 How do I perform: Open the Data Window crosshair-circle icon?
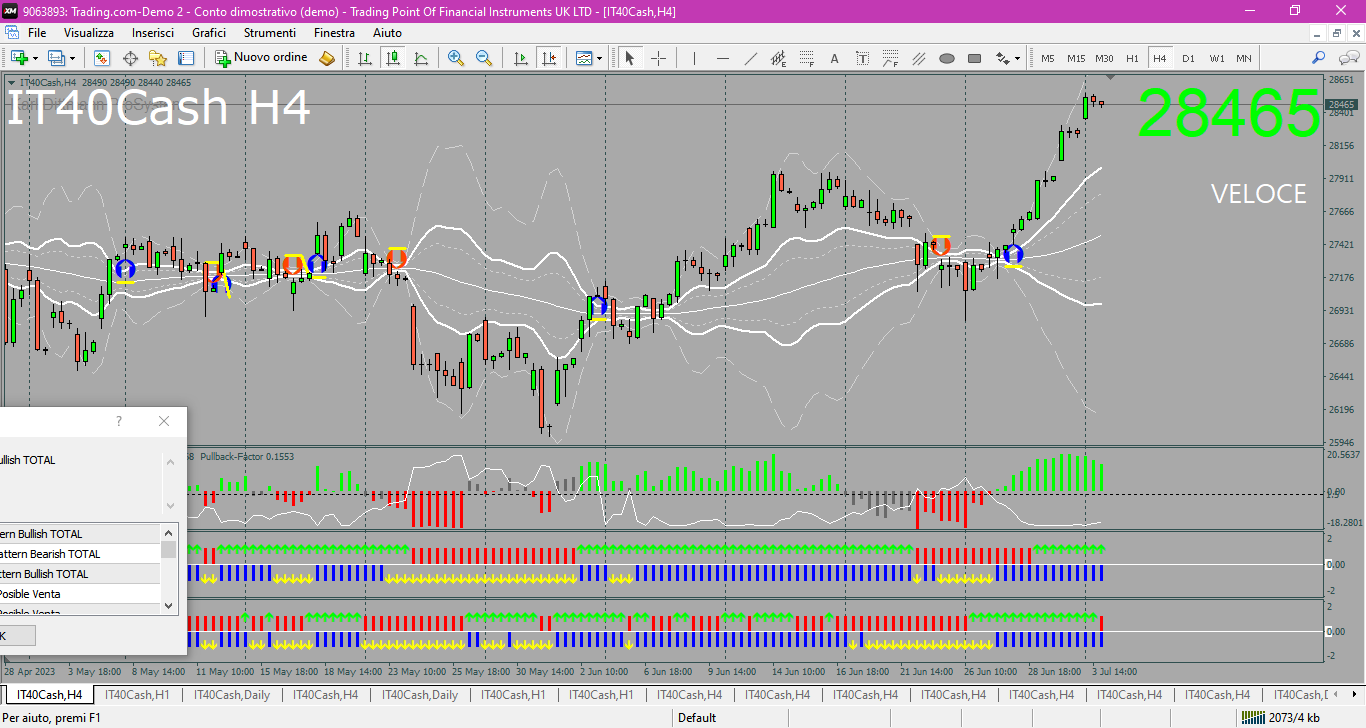130,58
